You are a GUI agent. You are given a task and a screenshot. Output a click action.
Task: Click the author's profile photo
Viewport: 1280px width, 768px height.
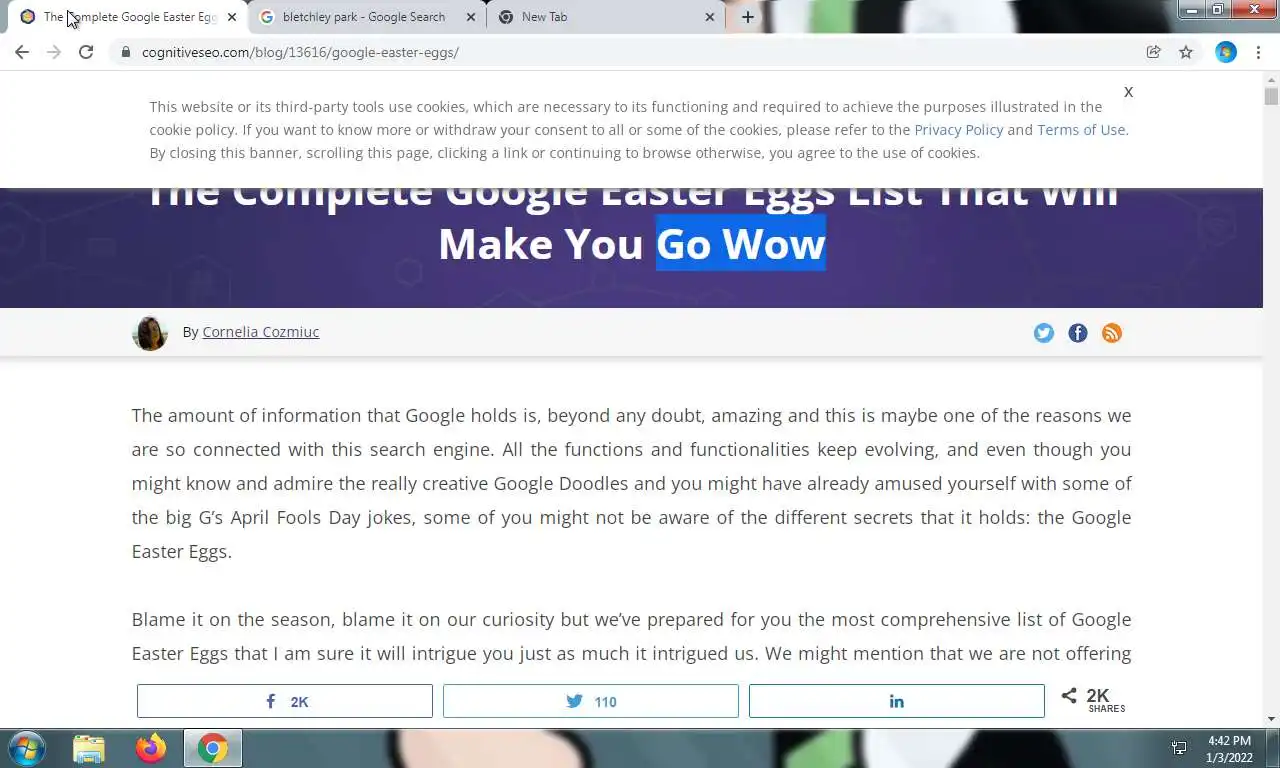click(150, 333)
